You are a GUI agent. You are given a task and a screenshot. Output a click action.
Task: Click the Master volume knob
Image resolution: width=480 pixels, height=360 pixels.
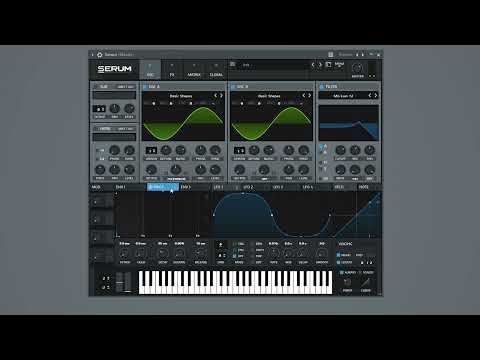[357, 68]
